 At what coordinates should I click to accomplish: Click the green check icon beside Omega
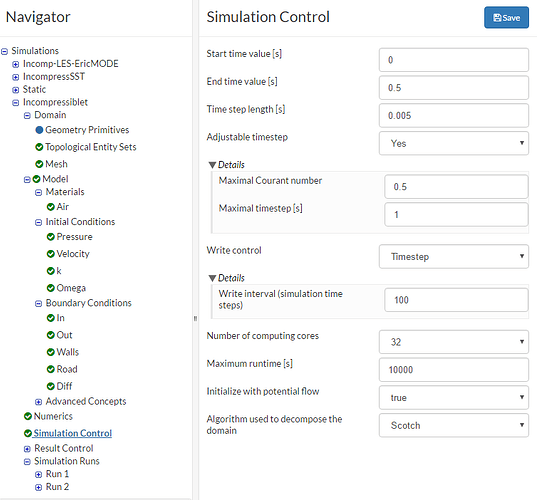pyautogui.click(x=51, y=288)
